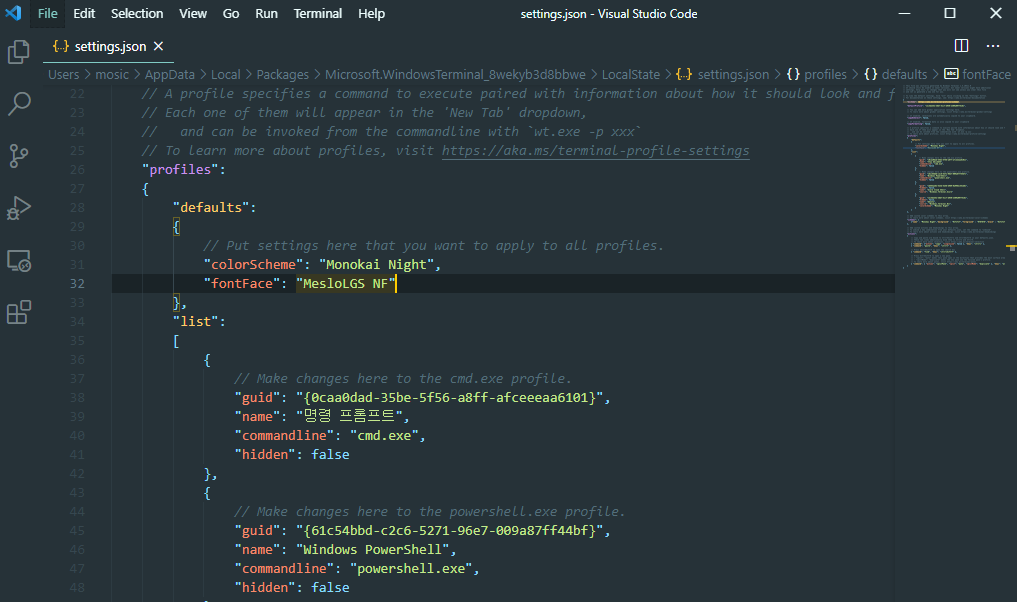Click the "list" key on line 34
Viewport: 1017px width, 602px height.
click(x=195, y=322)
